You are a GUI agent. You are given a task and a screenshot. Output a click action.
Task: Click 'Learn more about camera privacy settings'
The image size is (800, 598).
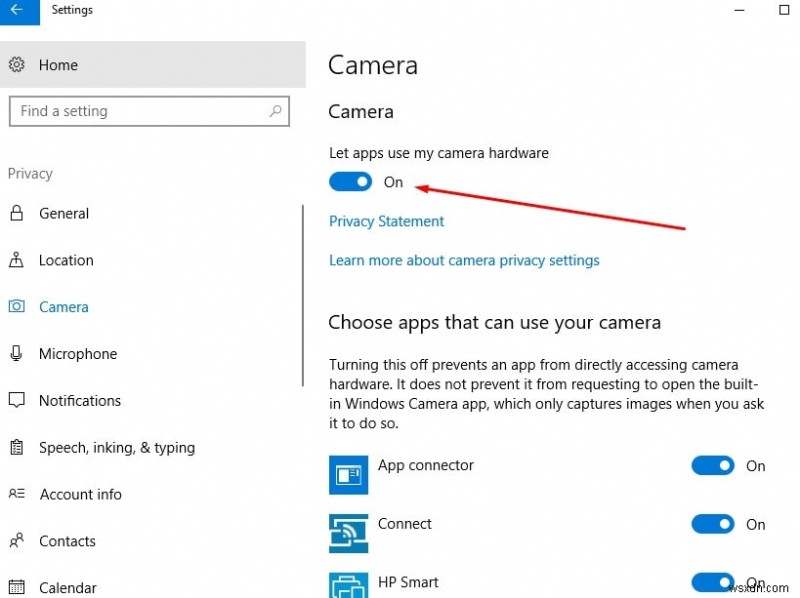pos(464,260)
